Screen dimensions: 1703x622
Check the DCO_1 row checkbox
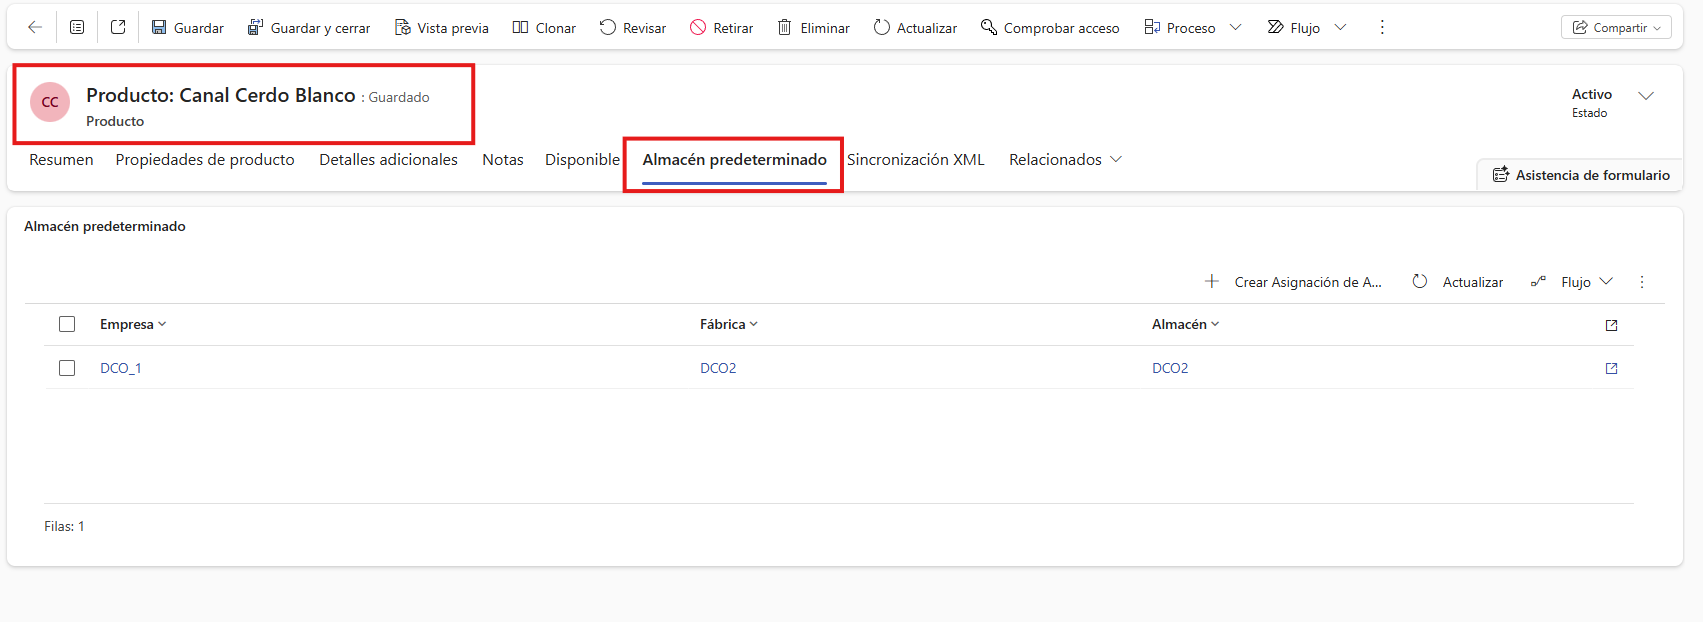point(67,368)
